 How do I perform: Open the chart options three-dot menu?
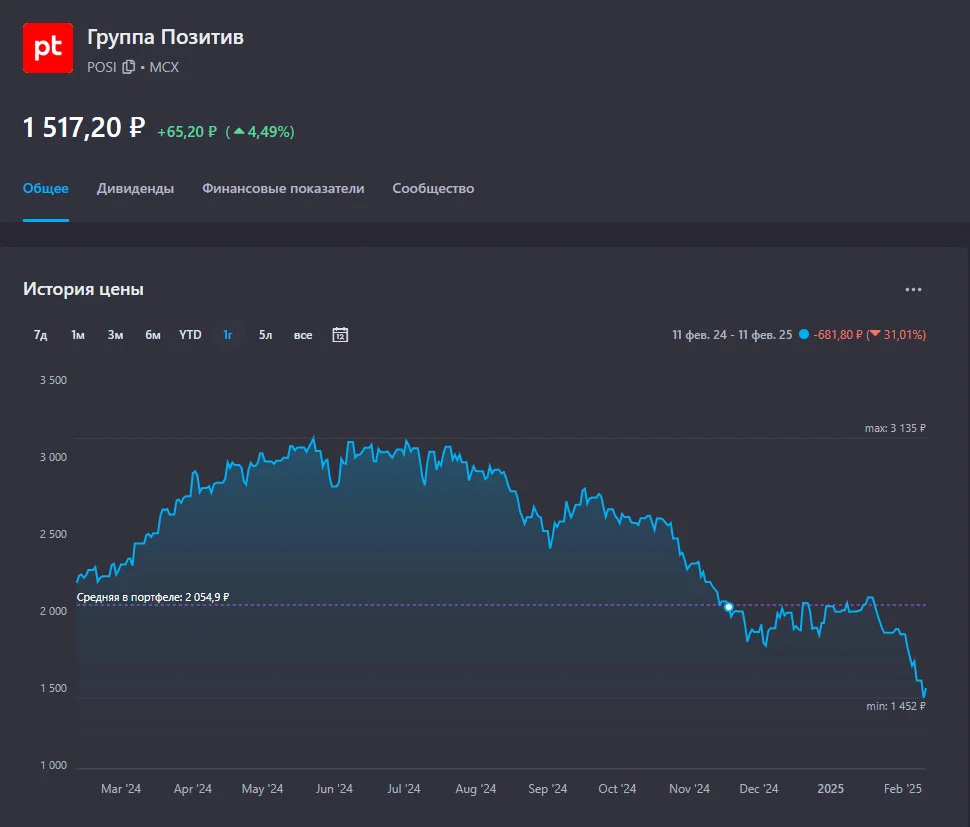[913, 289]
